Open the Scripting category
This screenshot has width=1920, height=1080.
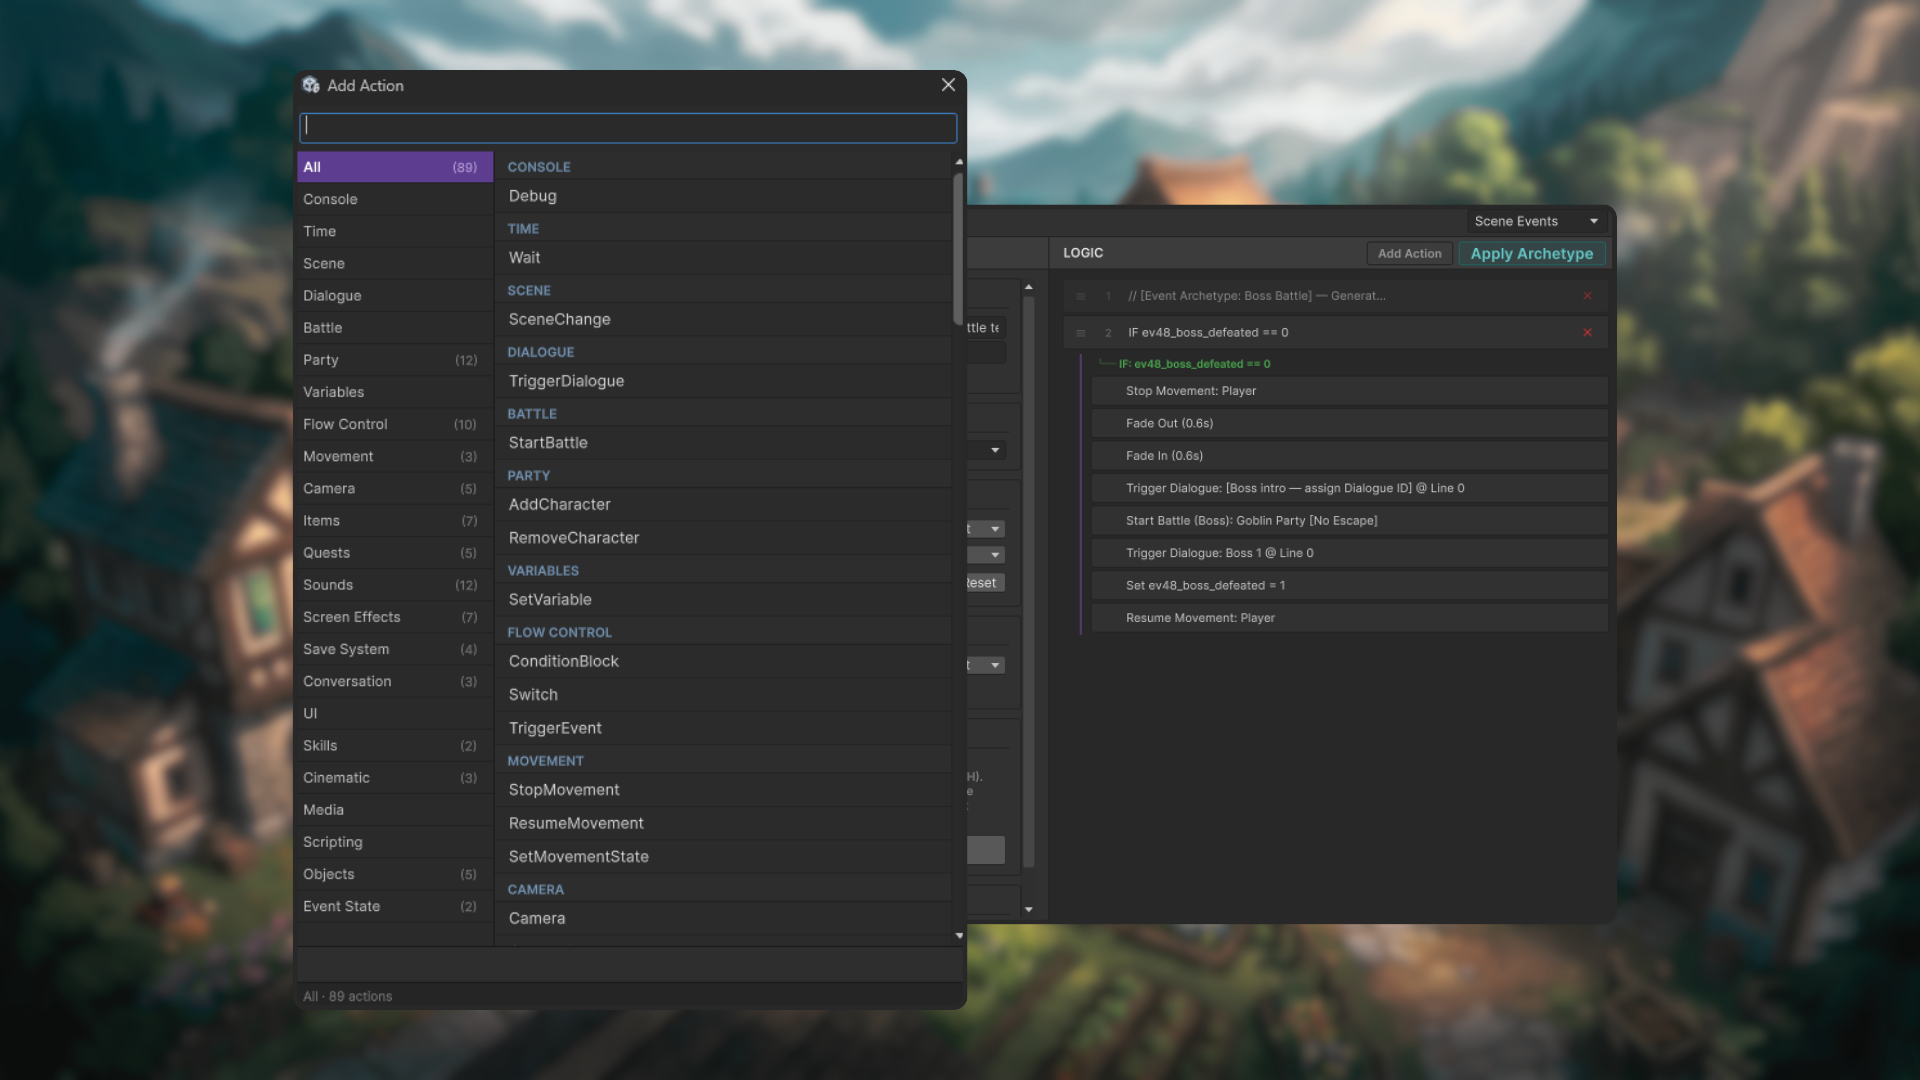pyautogui.click(x=395, y=842)
